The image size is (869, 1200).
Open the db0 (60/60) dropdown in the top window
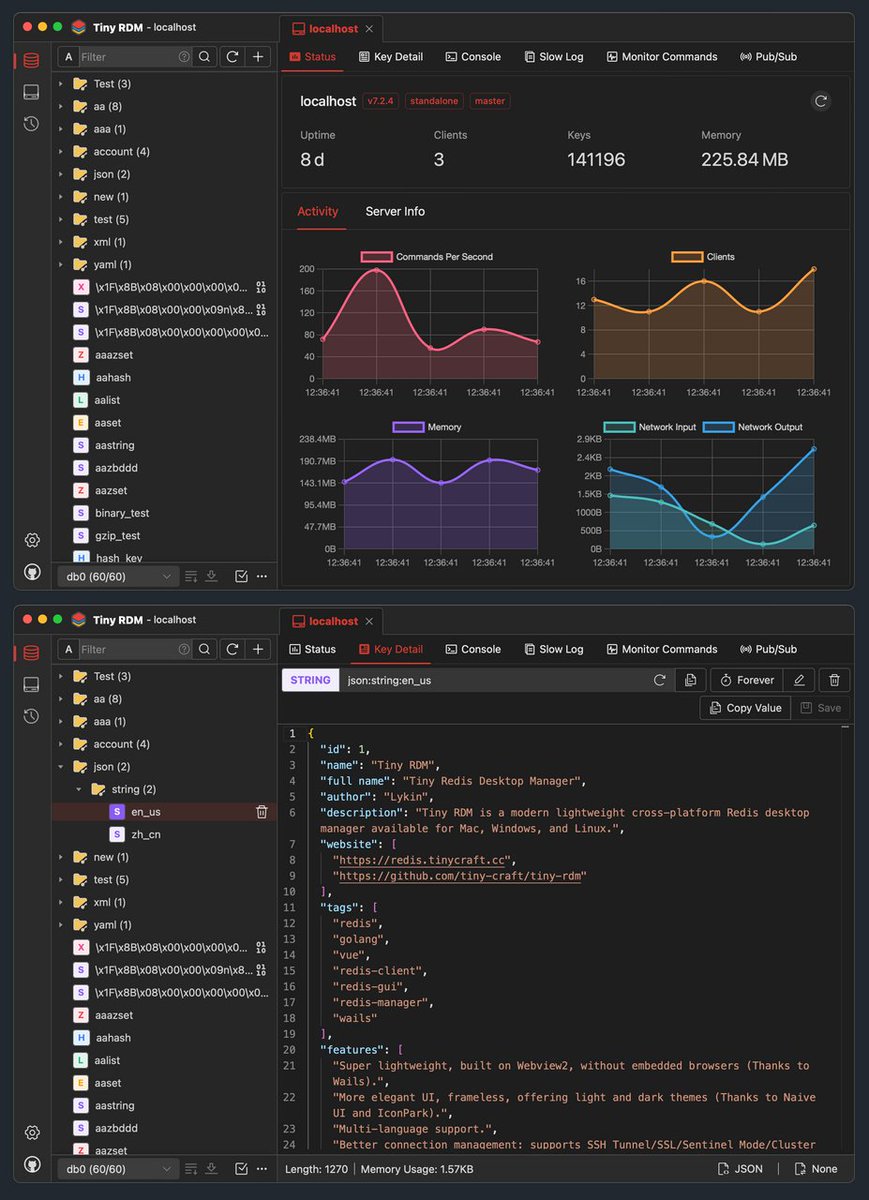click(x=118, y=576)
